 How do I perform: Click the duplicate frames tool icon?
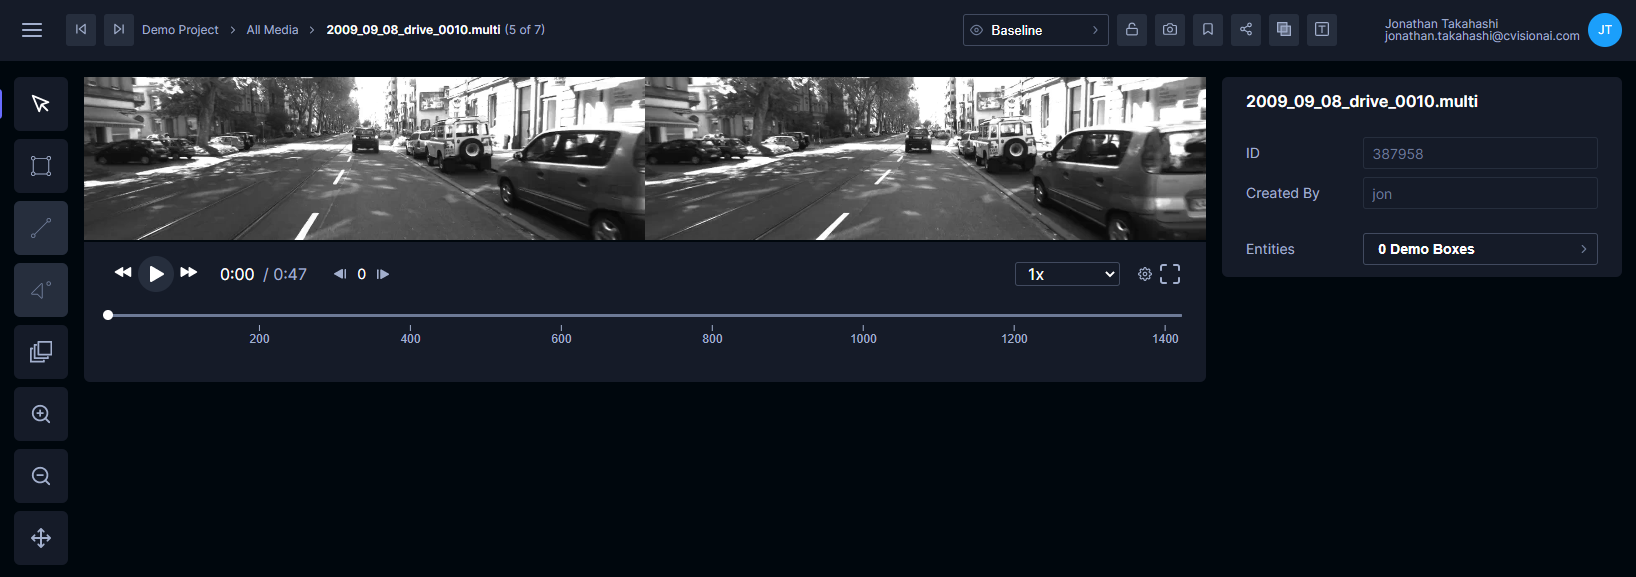(x=41, y=352)
